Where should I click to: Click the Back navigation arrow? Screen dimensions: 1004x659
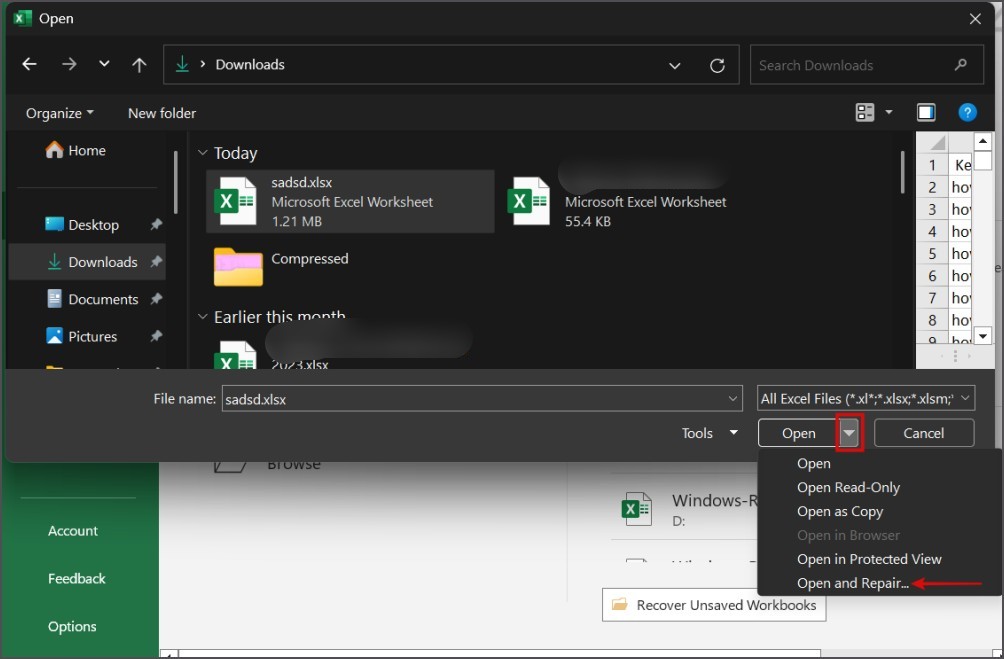coord(29,64)
